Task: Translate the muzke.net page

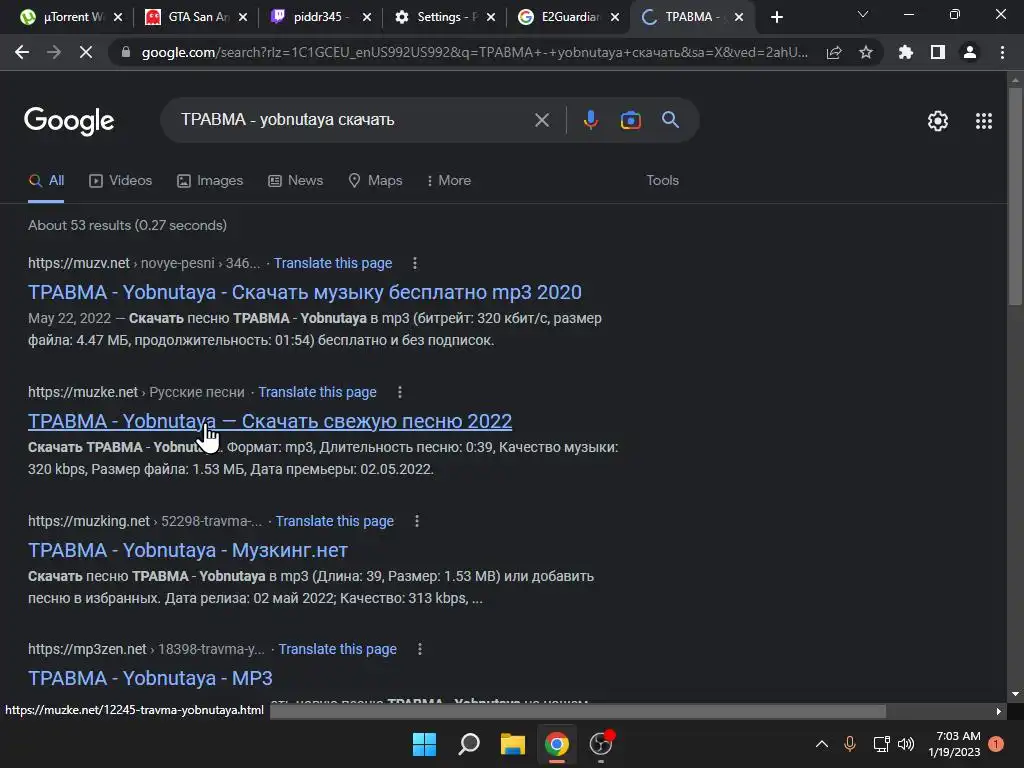Action: (x=317, y=392)
